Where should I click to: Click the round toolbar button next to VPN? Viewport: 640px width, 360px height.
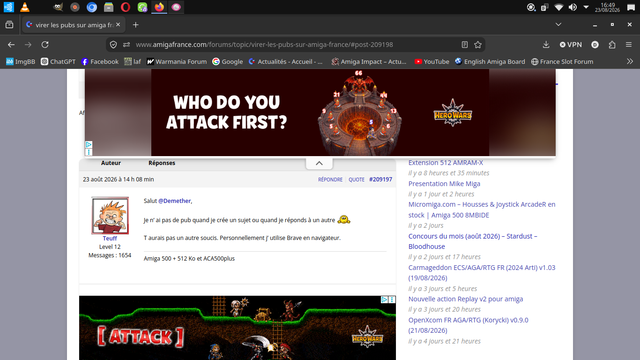point(595,44)
